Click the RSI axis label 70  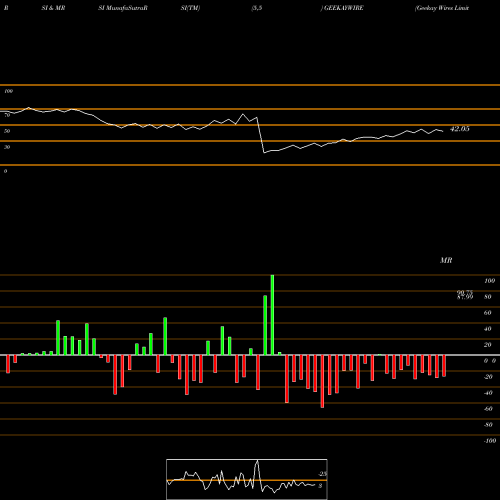coord(7,115)
